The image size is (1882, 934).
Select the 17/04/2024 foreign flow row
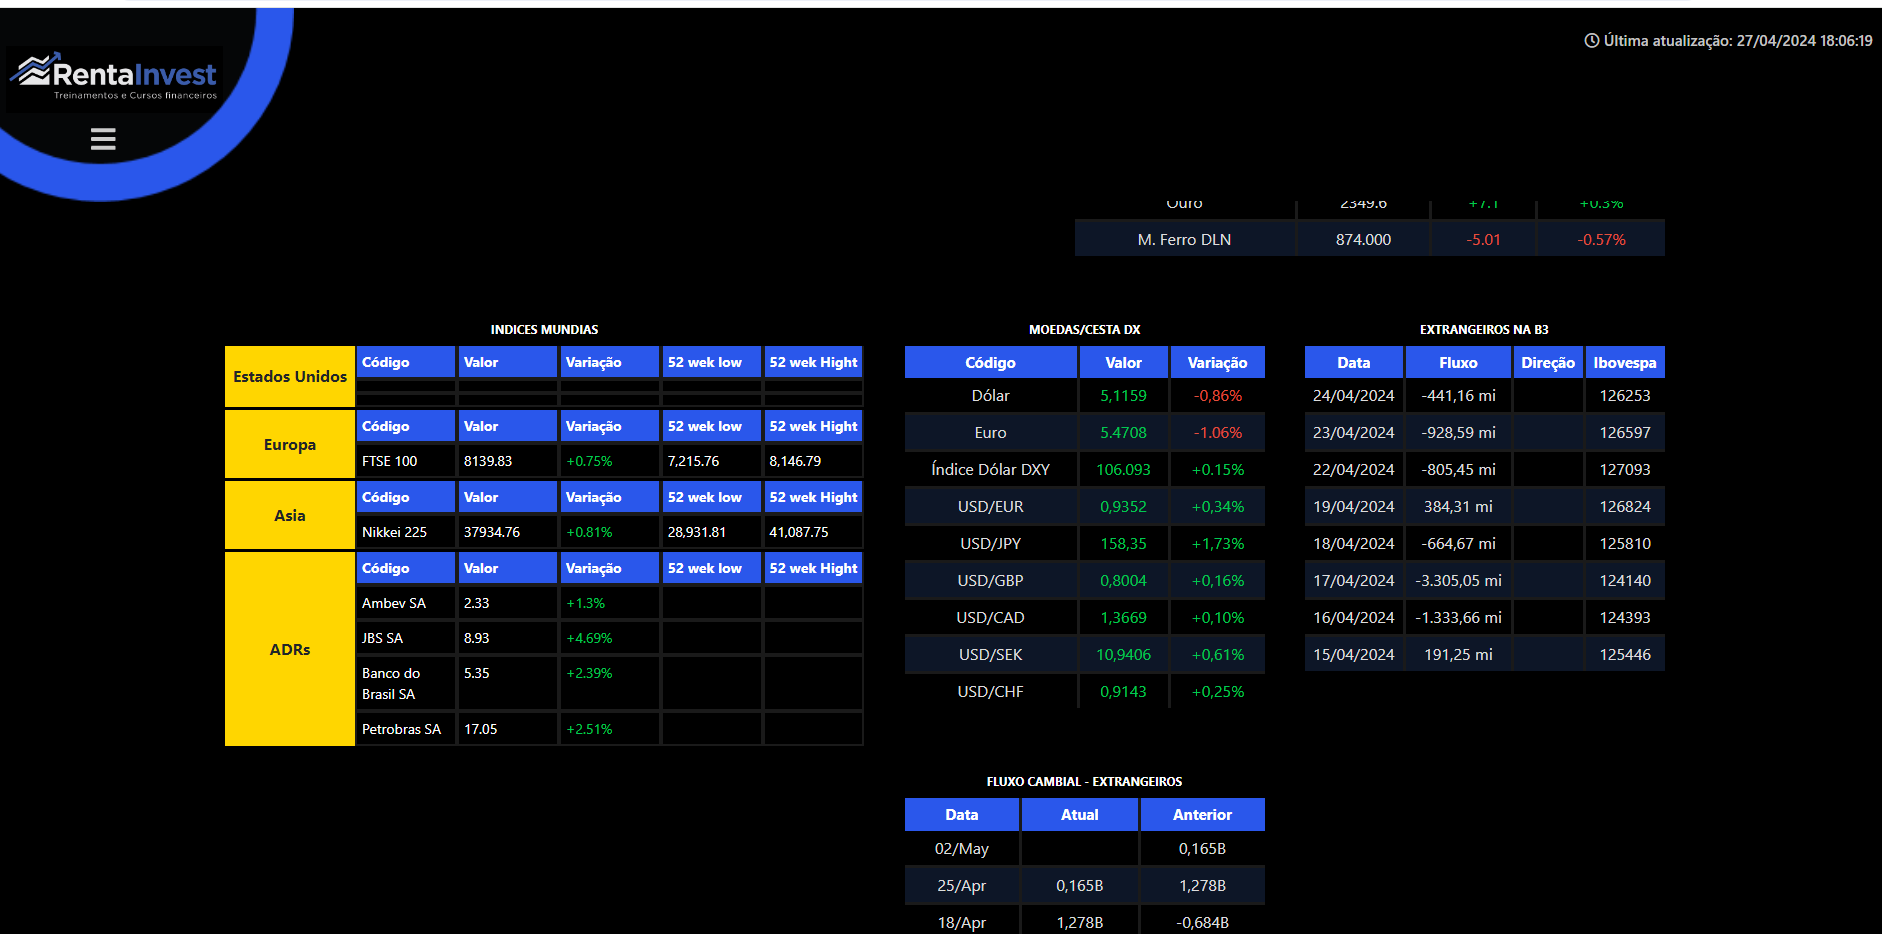click(1353, 581)
